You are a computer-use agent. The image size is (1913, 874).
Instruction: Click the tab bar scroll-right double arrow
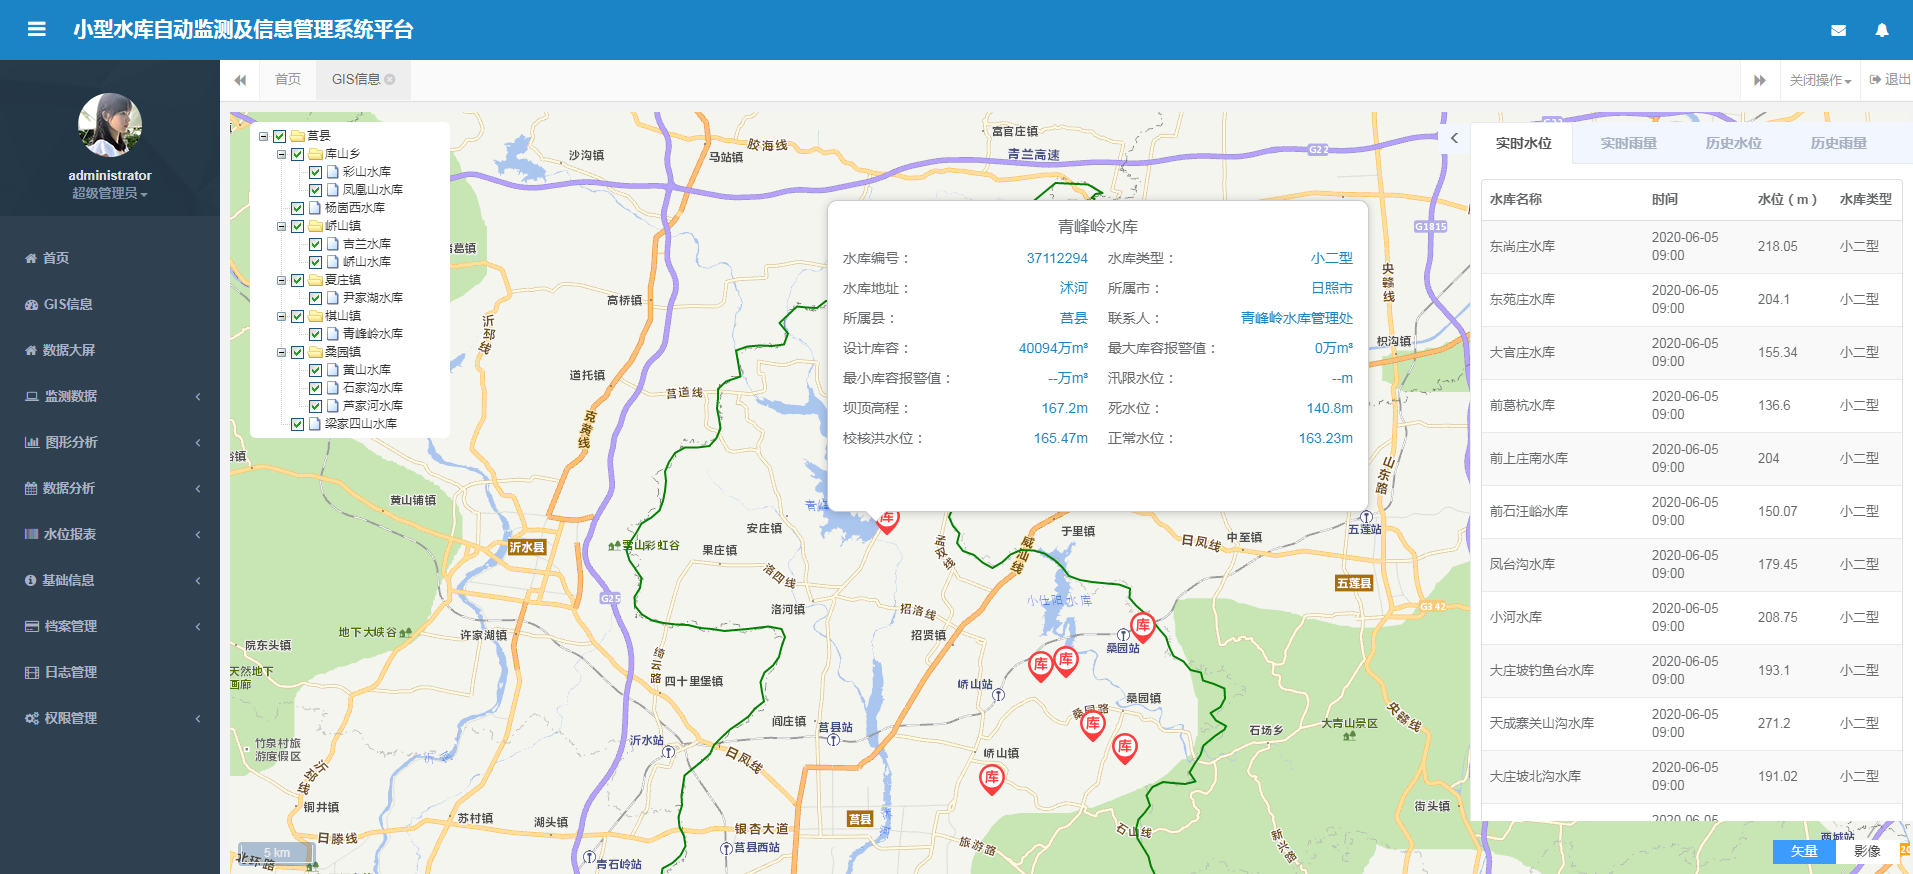pos(1759,80)
